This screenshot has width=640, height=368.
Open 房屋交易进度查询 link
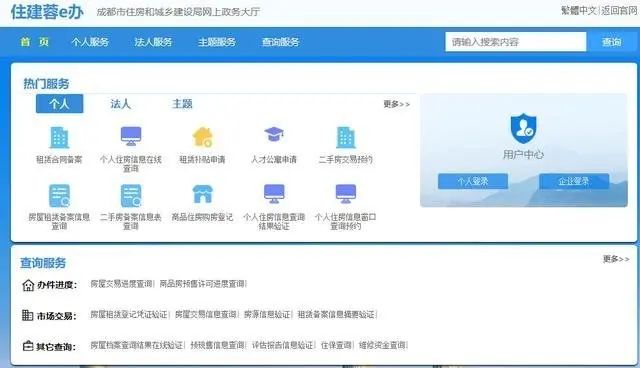click(x=121, y=284)
